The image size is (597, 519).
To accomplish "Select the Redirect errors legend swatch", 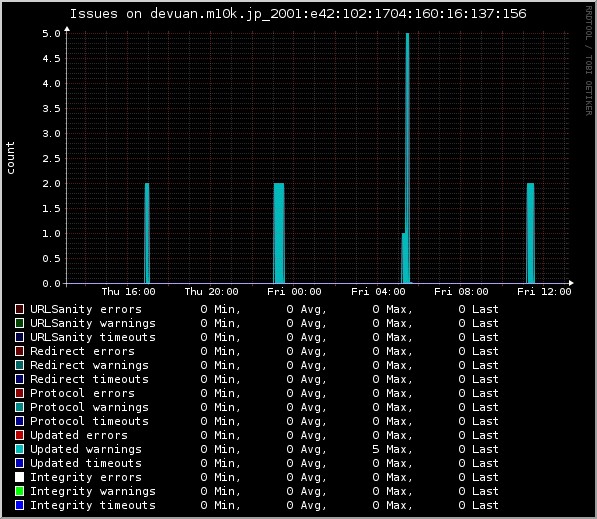I will click(x=19, y=351).
